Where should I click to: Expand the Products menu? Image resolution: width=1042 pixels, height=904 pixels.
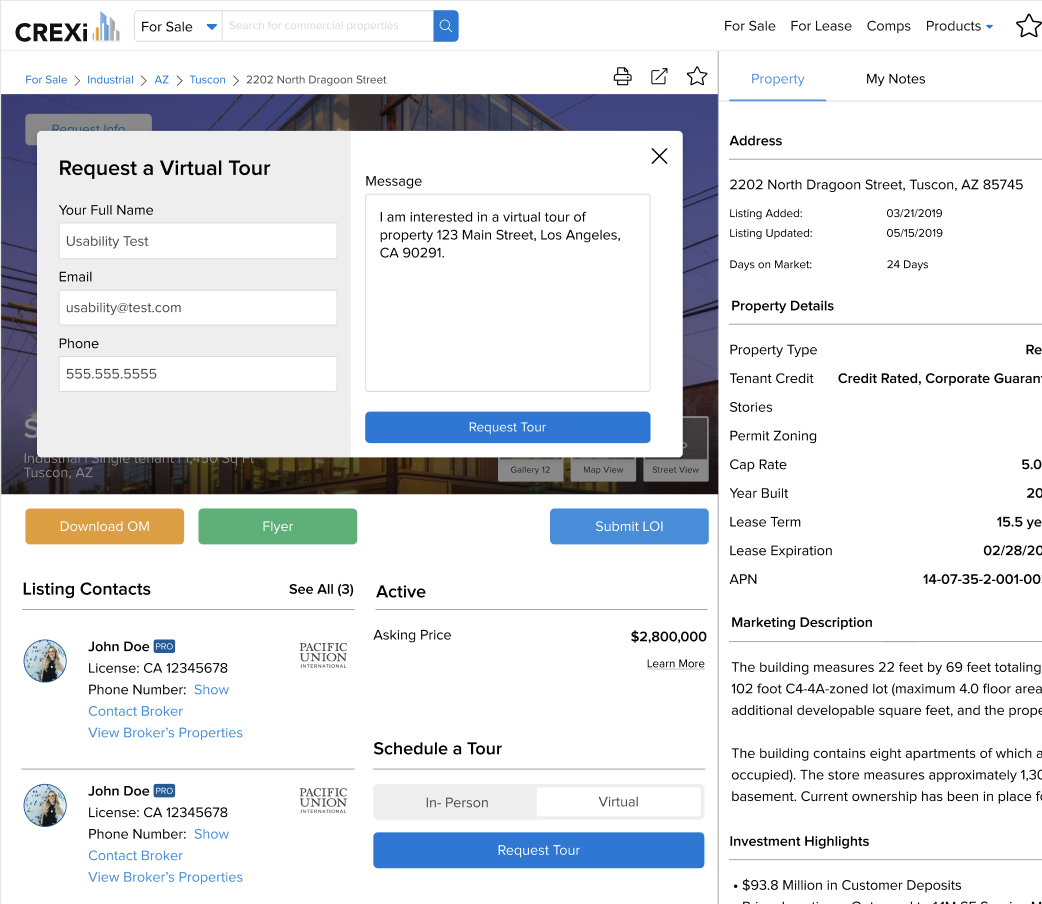click(x=959, y=26)
